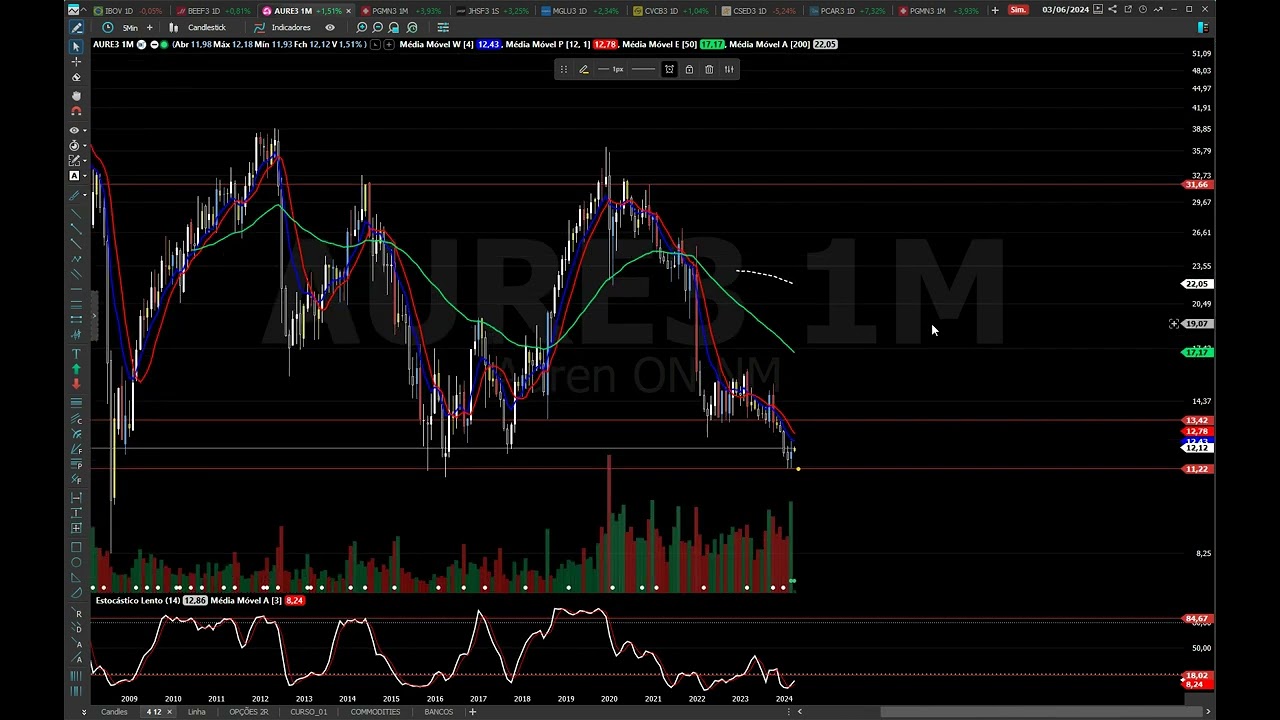Viewport: 1280px width, 720px height.
Task: Close the AURE3 1M tab
Action: [349, 10]
